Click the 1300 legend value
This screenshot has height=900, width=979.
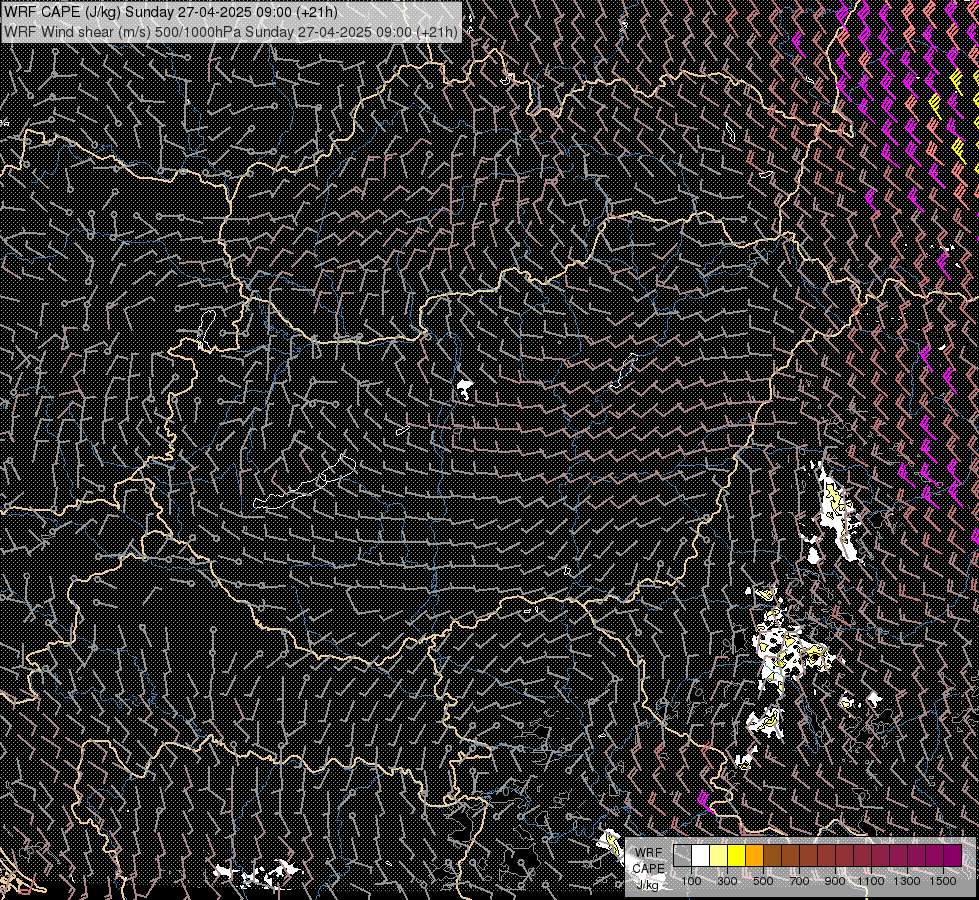click(907, 881)
